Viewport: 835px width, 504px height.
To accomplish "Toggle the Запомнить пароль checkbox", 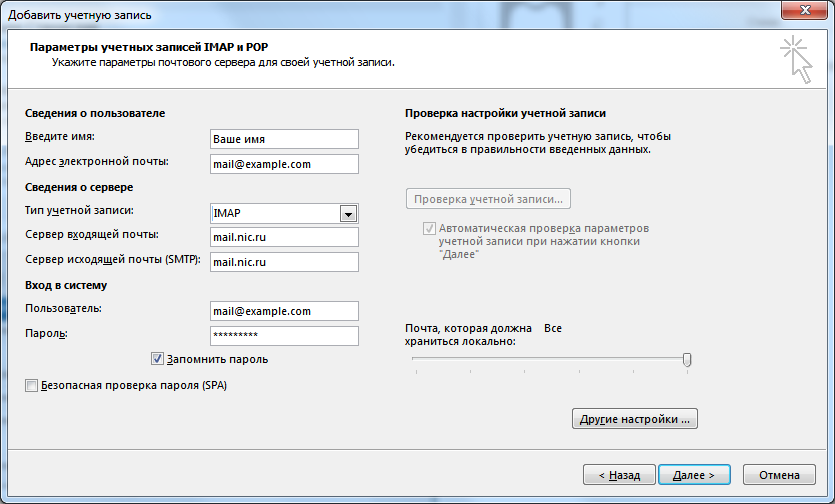I will pos(157,359).
